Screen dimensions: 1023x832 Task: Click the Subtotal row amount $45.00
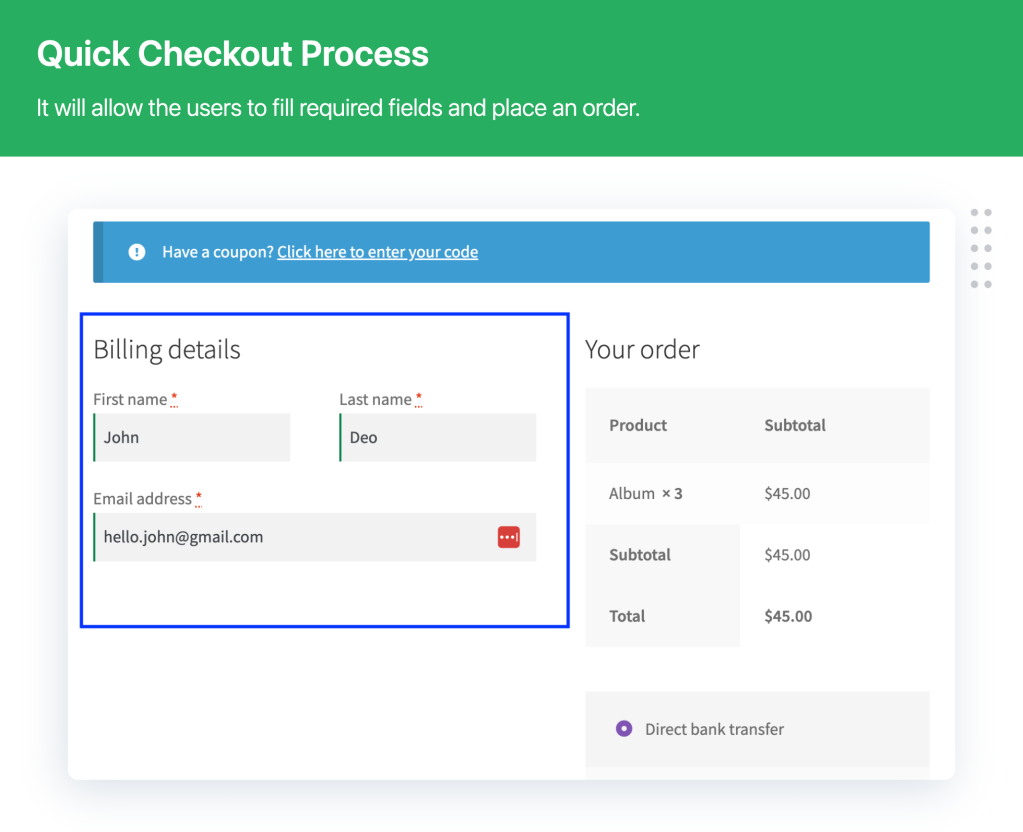pos(787,555)
